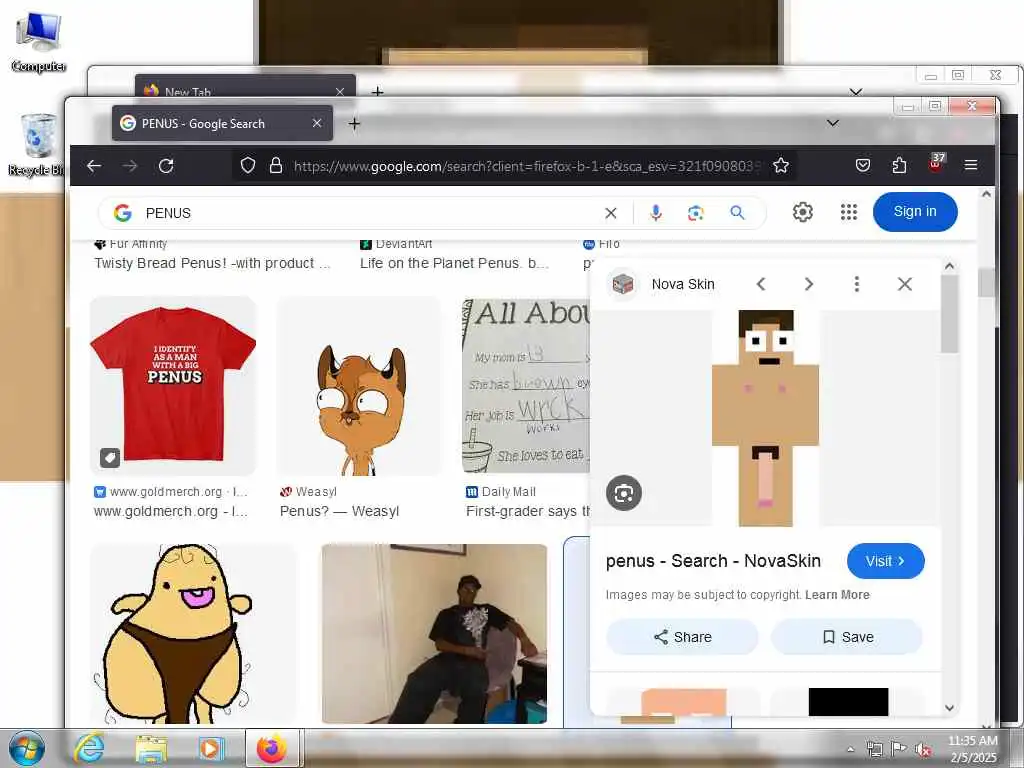The width and height of the screenshot is (1024, 768).
Task: Click the blue Visit button
Action: 886,561
